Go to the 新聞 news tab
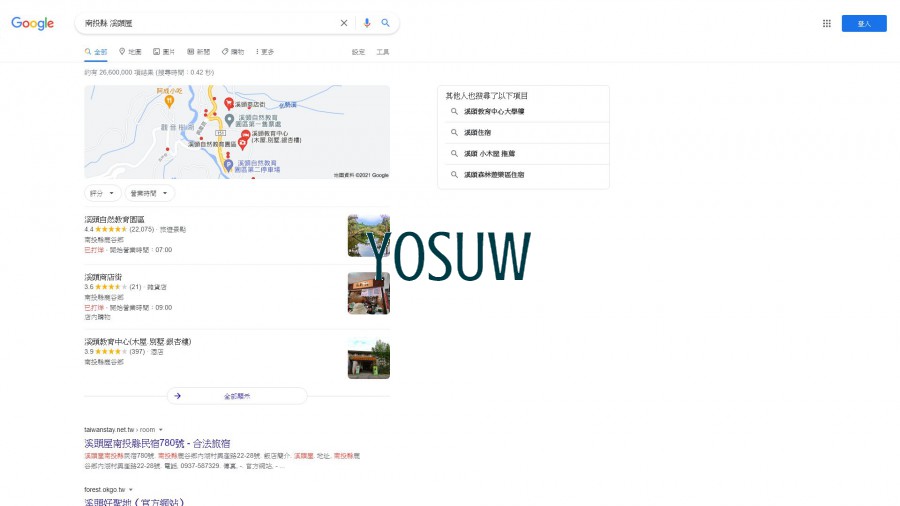This screenshot has width=900, height=506. [198, 52]
